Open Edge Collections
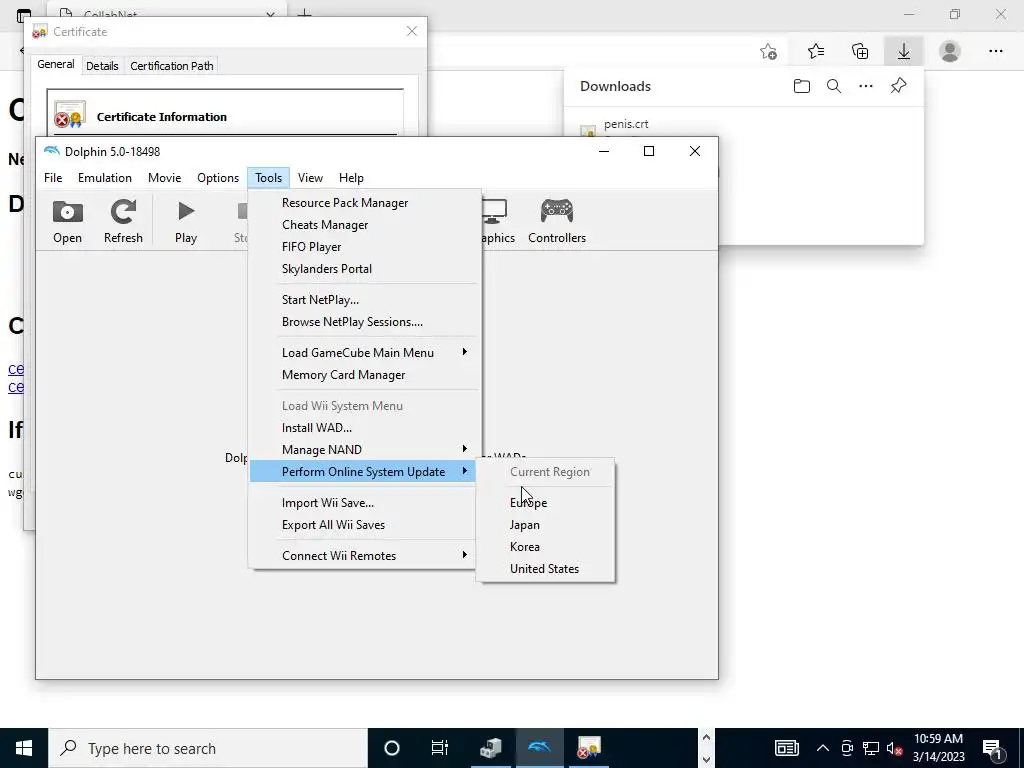 860,51
